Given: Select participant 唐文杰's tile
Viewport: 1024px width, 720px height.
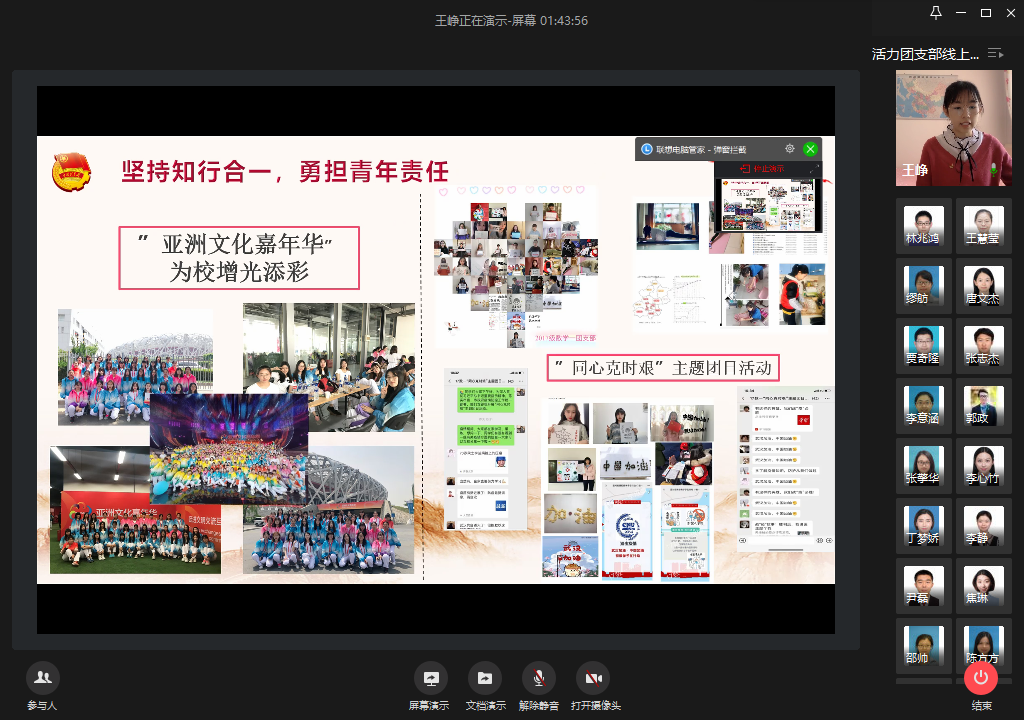Looking at the screenshot, I should [983, 285].
